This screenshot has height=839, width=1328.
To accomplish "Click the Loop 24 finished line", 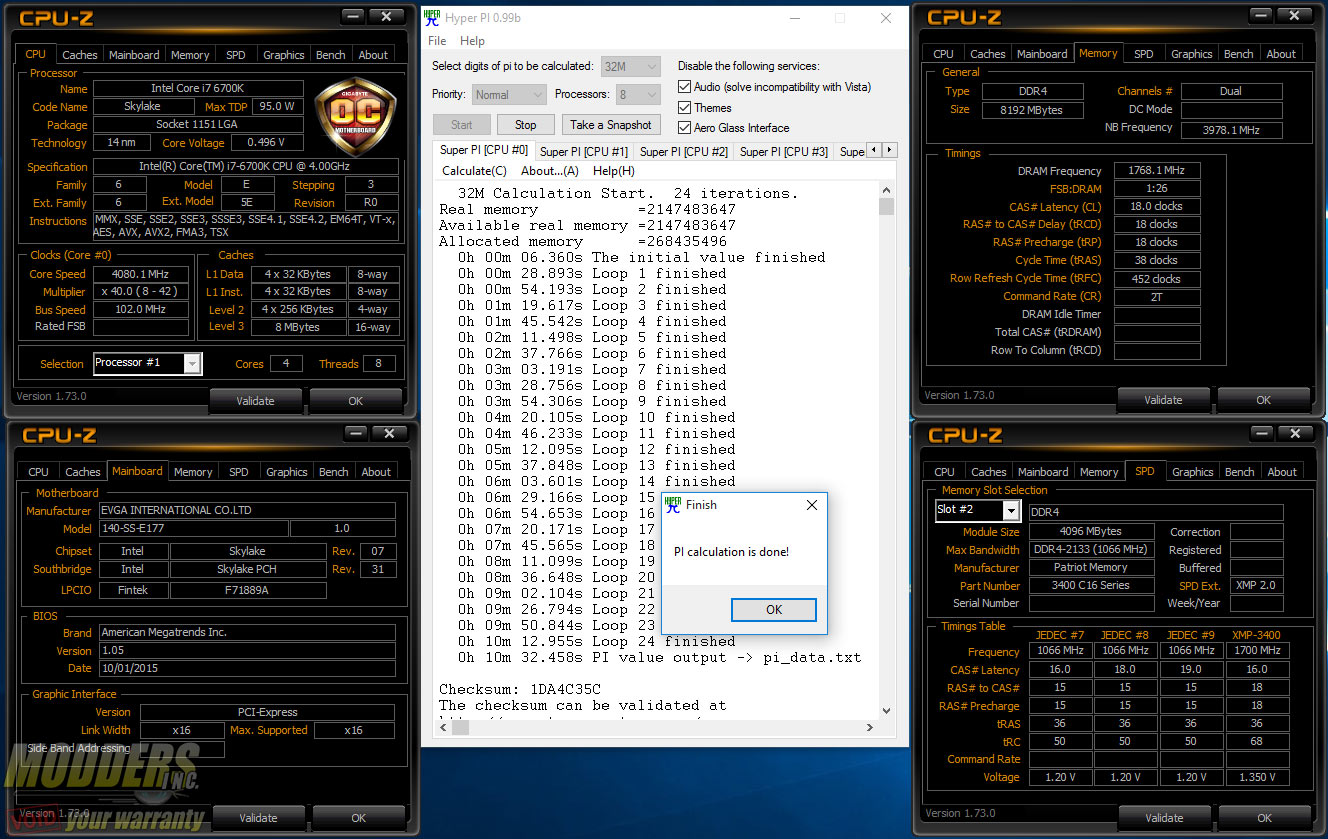I will [597, 641].
